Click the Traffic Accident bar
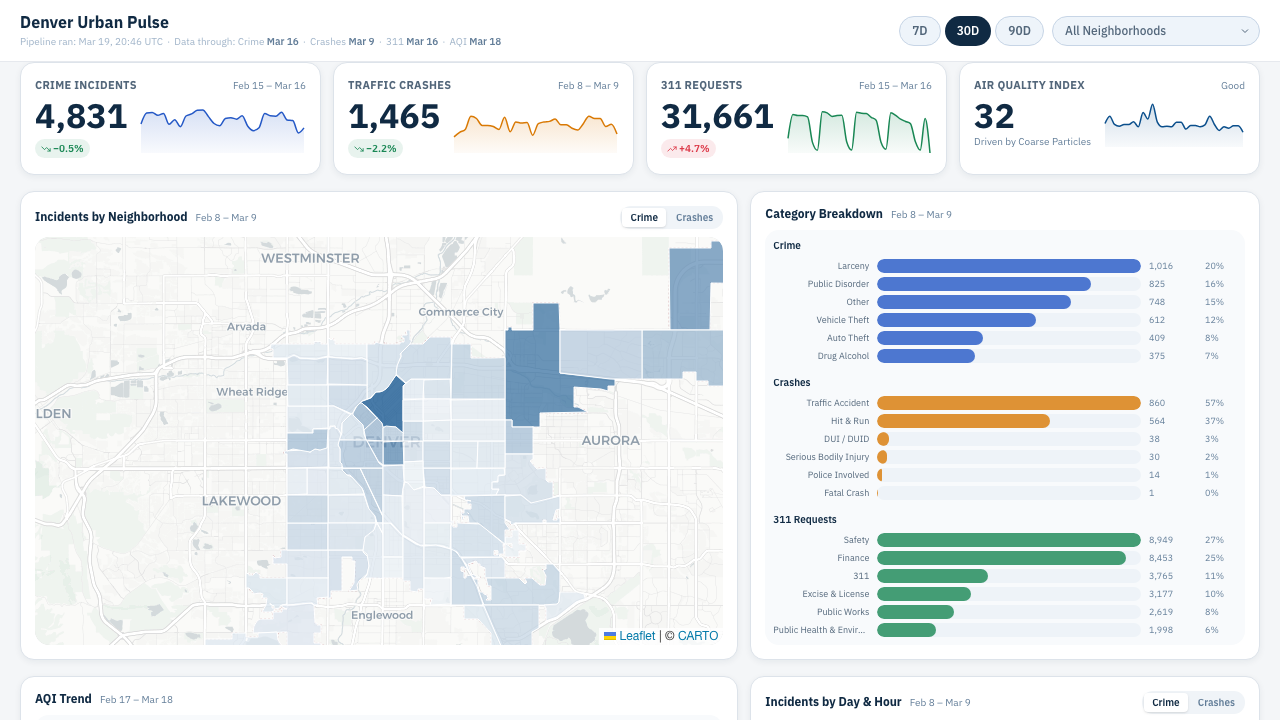The image size is (1280, 720). [1009, 403]
